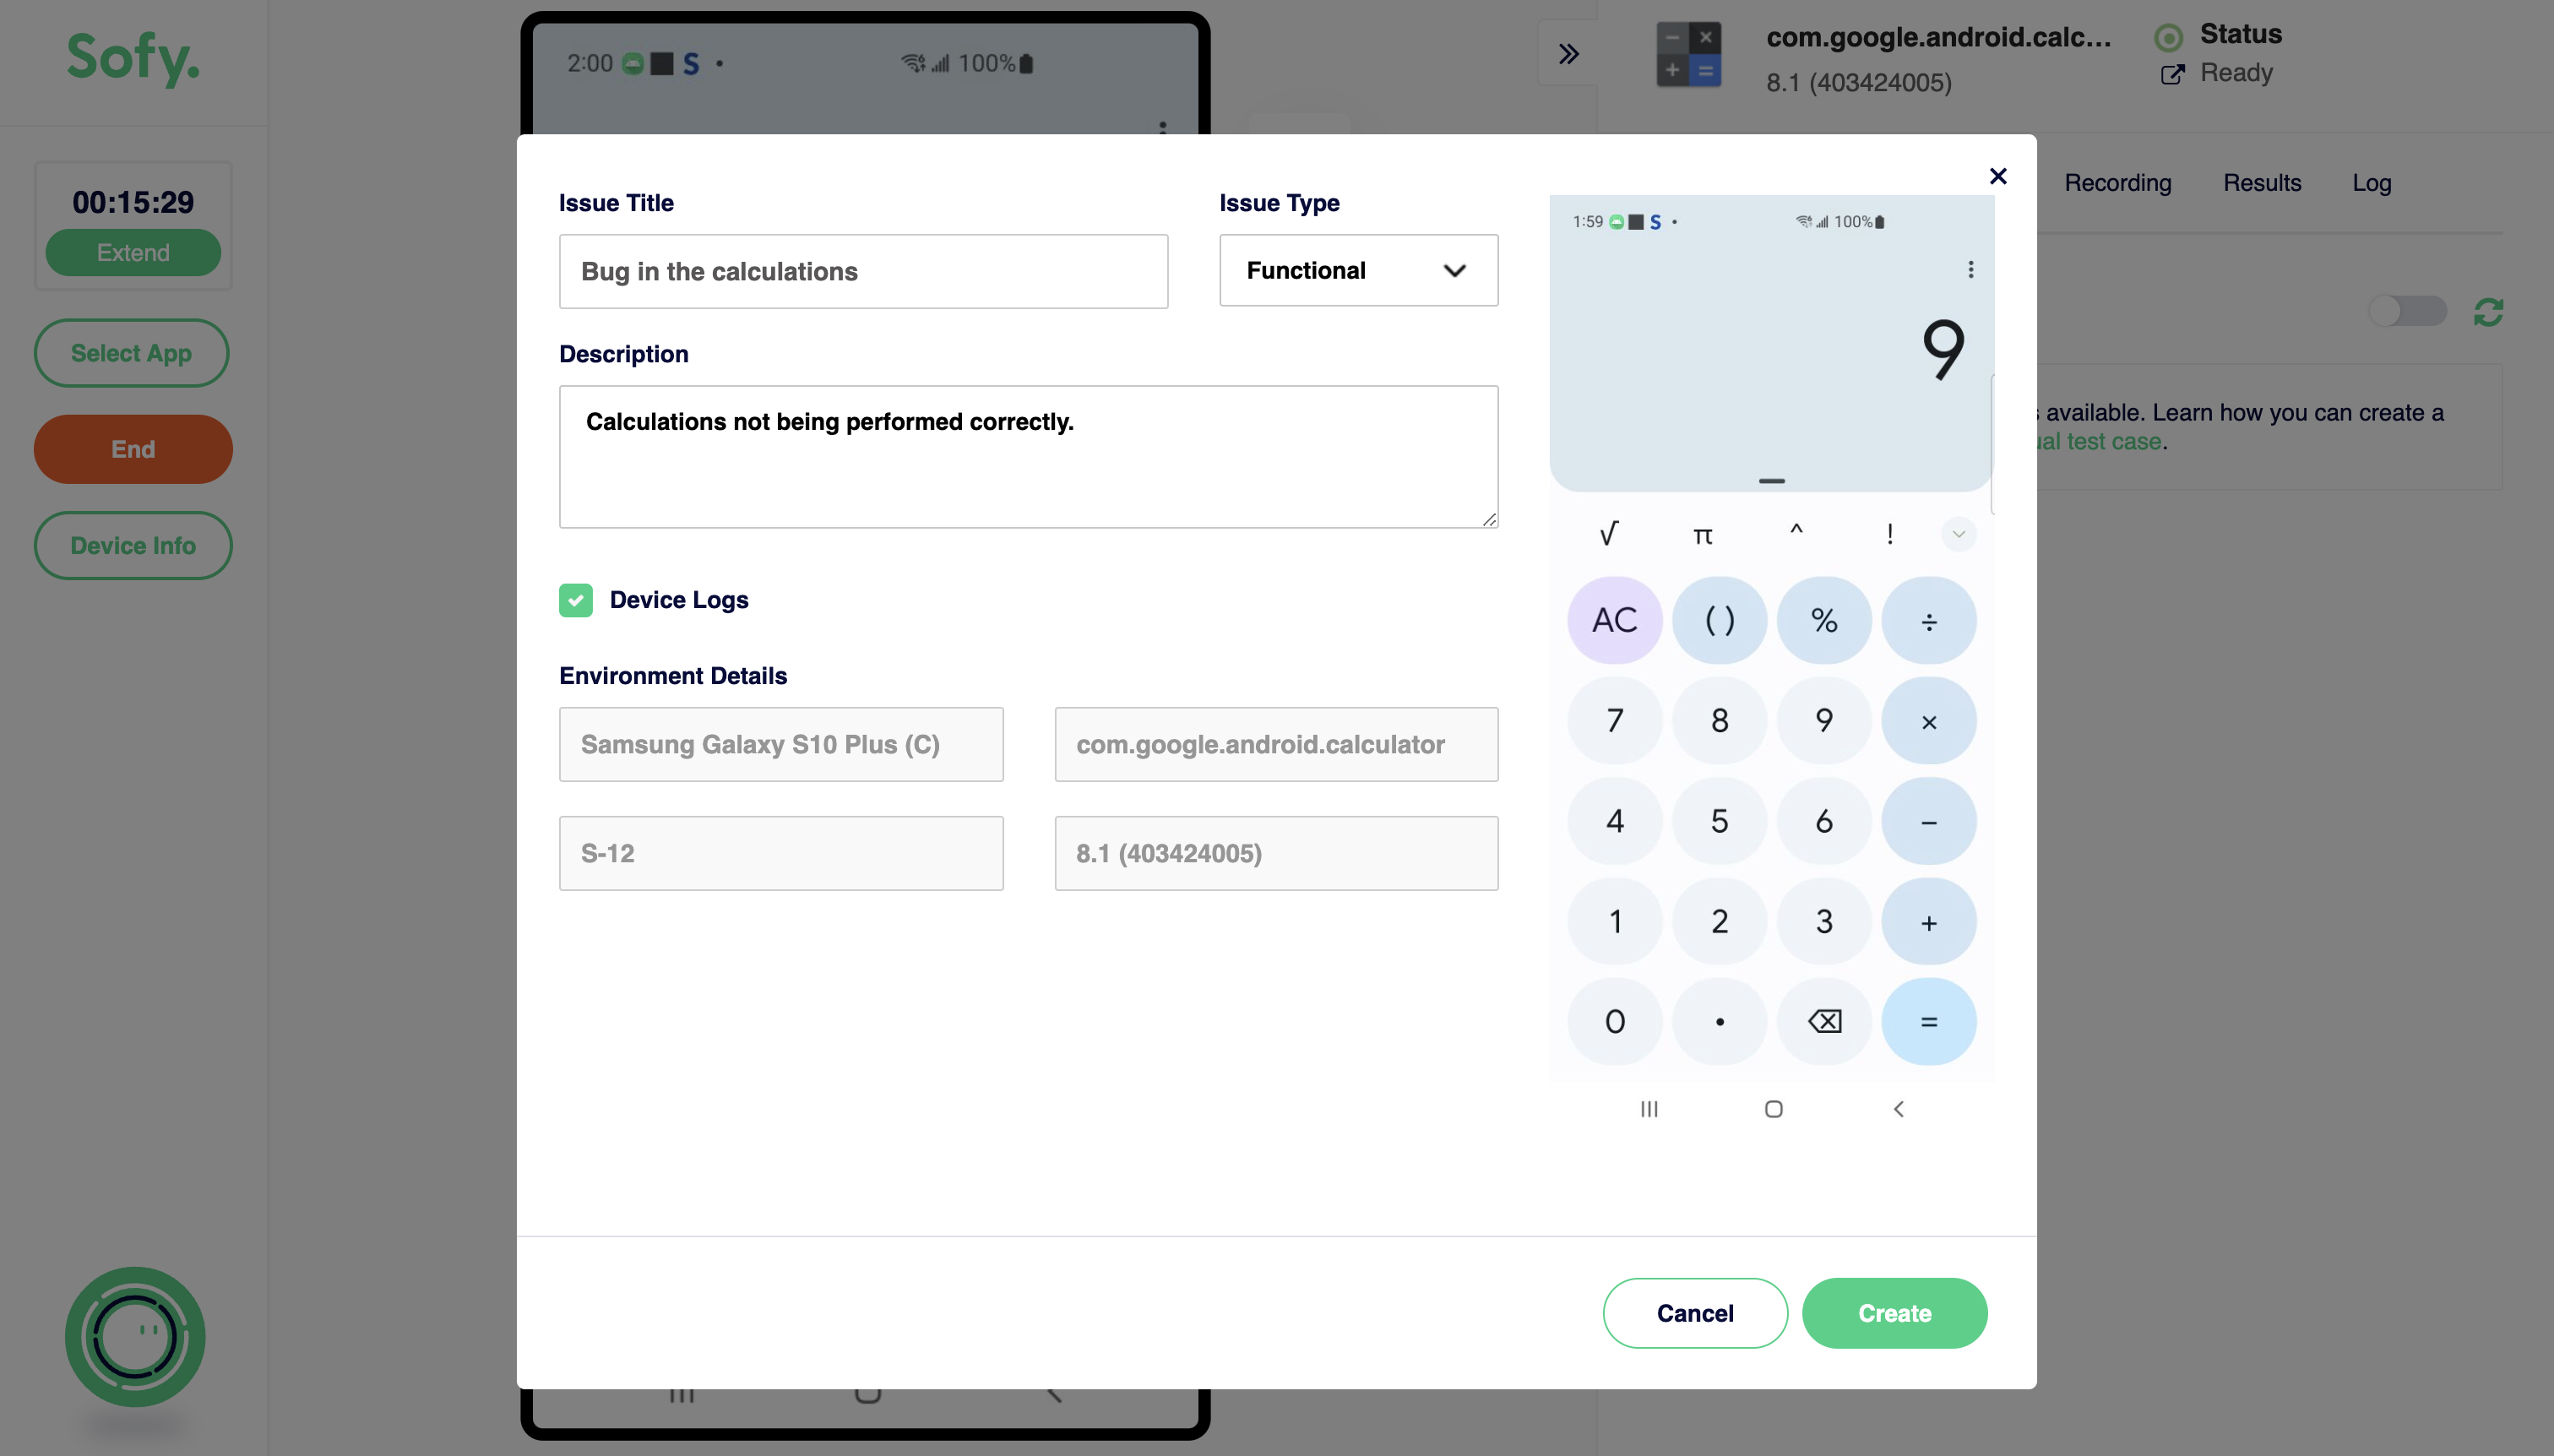Image resolution: width=2554 pixels, height=1456 pixels.
Task: Click the session timer 00:15:29
Action: tap(133, 202)
